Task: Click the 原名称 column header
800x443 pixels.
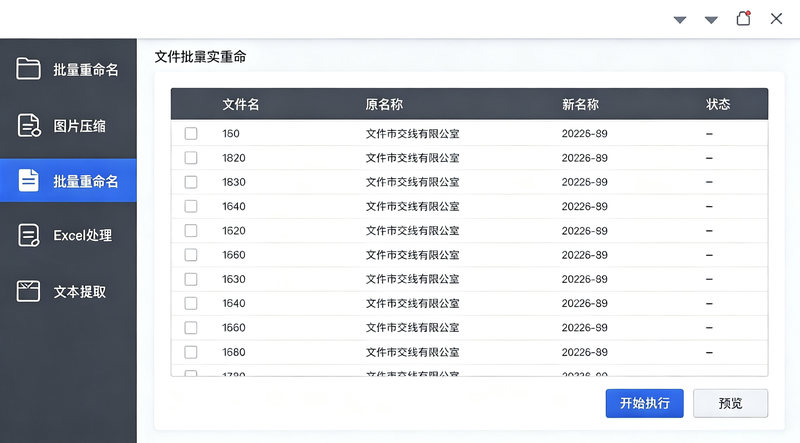Action: click(384, 105)
